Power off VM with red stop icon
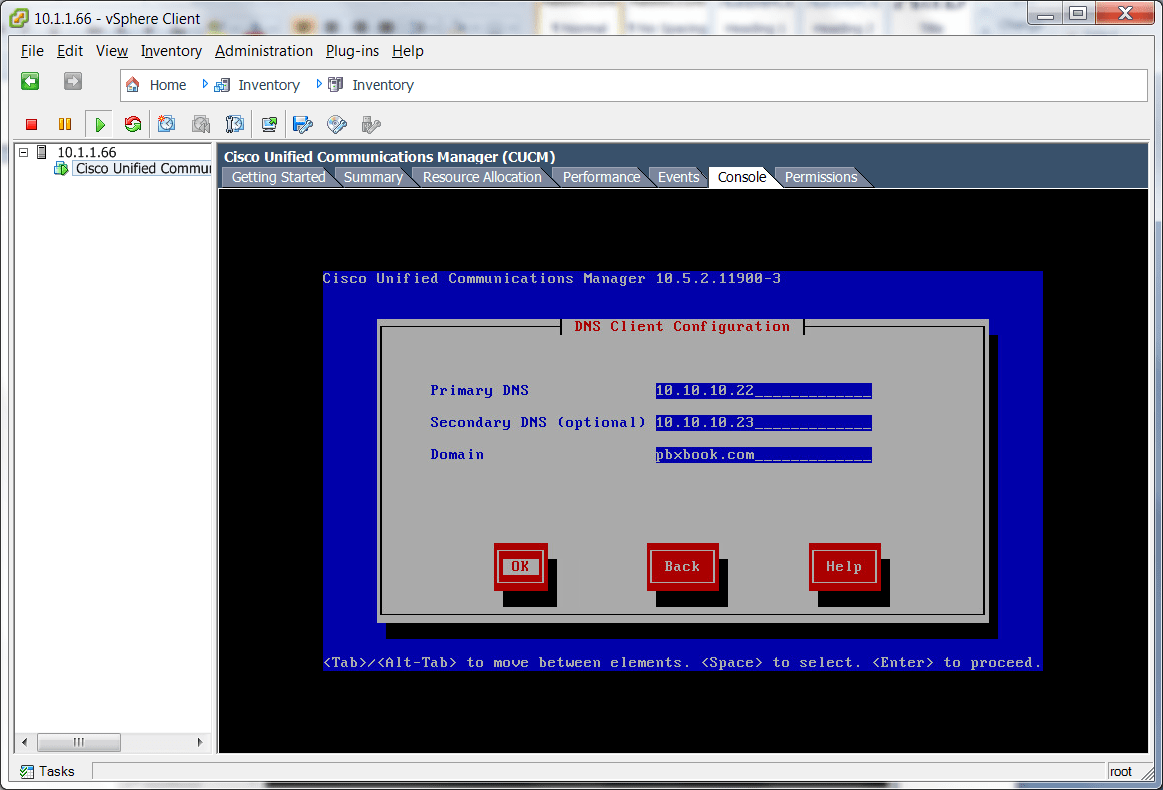The image size is (1163, 790). coord(31,125)
